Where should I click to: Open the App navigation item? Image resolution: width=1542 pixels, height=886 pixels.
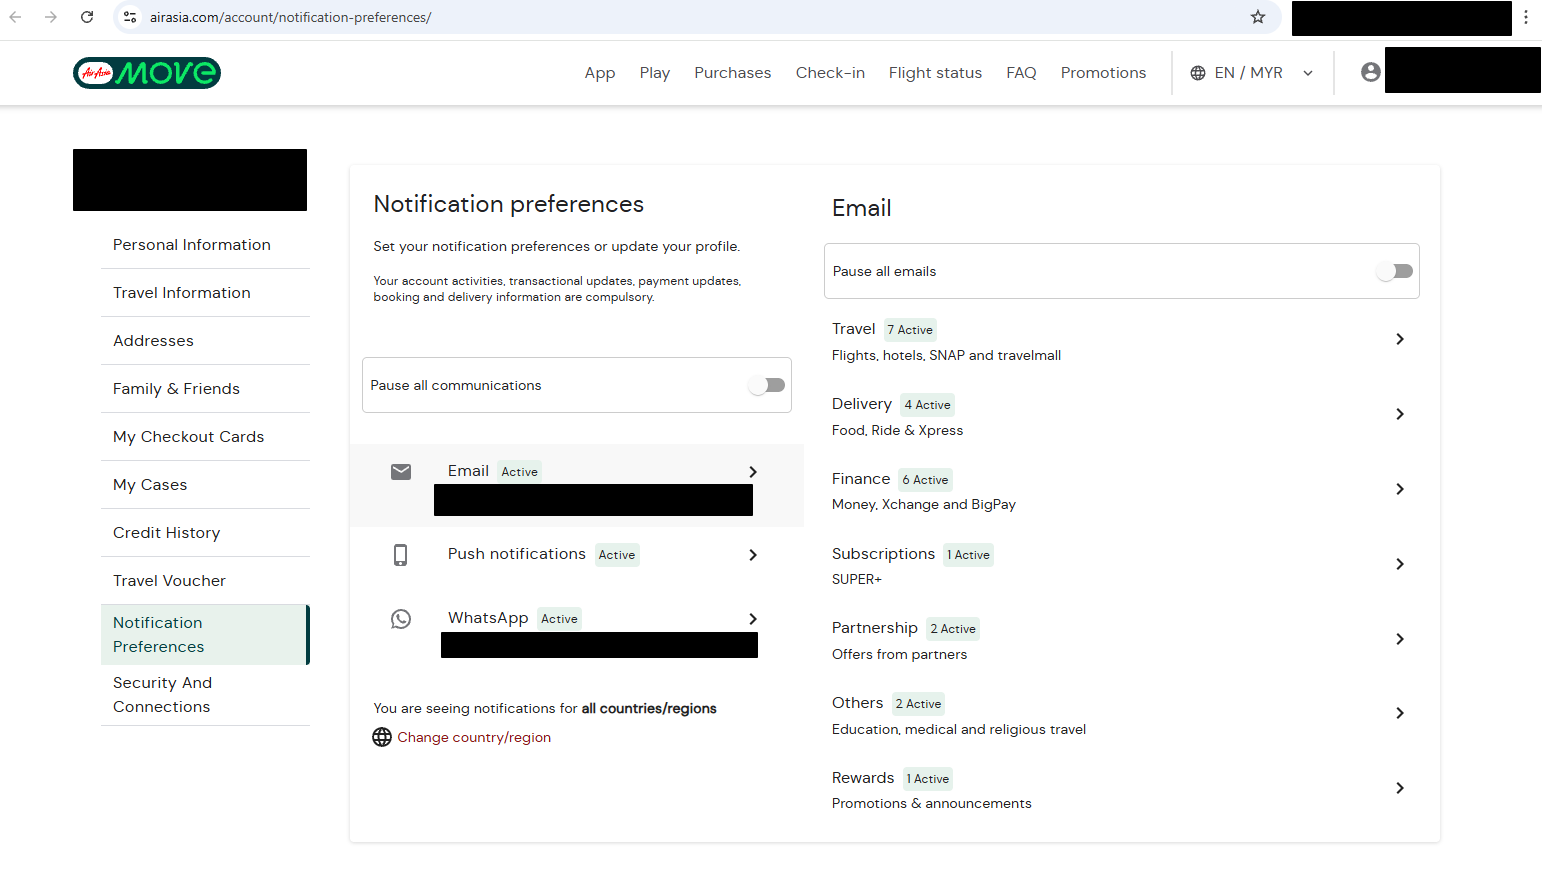pyautogui.click(x=600, y=73)
